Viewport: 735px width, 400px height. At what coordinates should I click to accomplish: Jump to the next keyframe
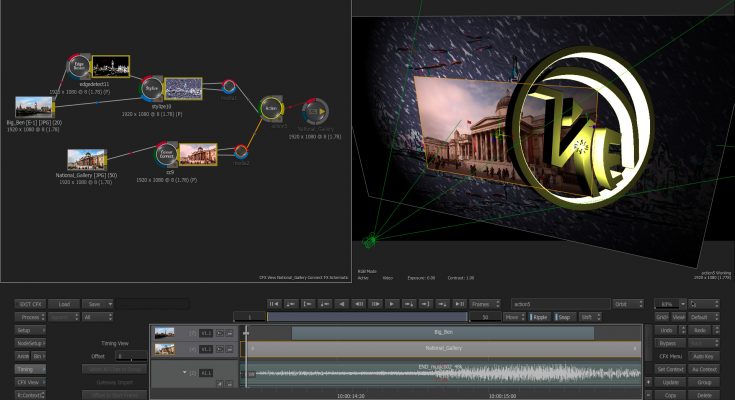[409, 304]
